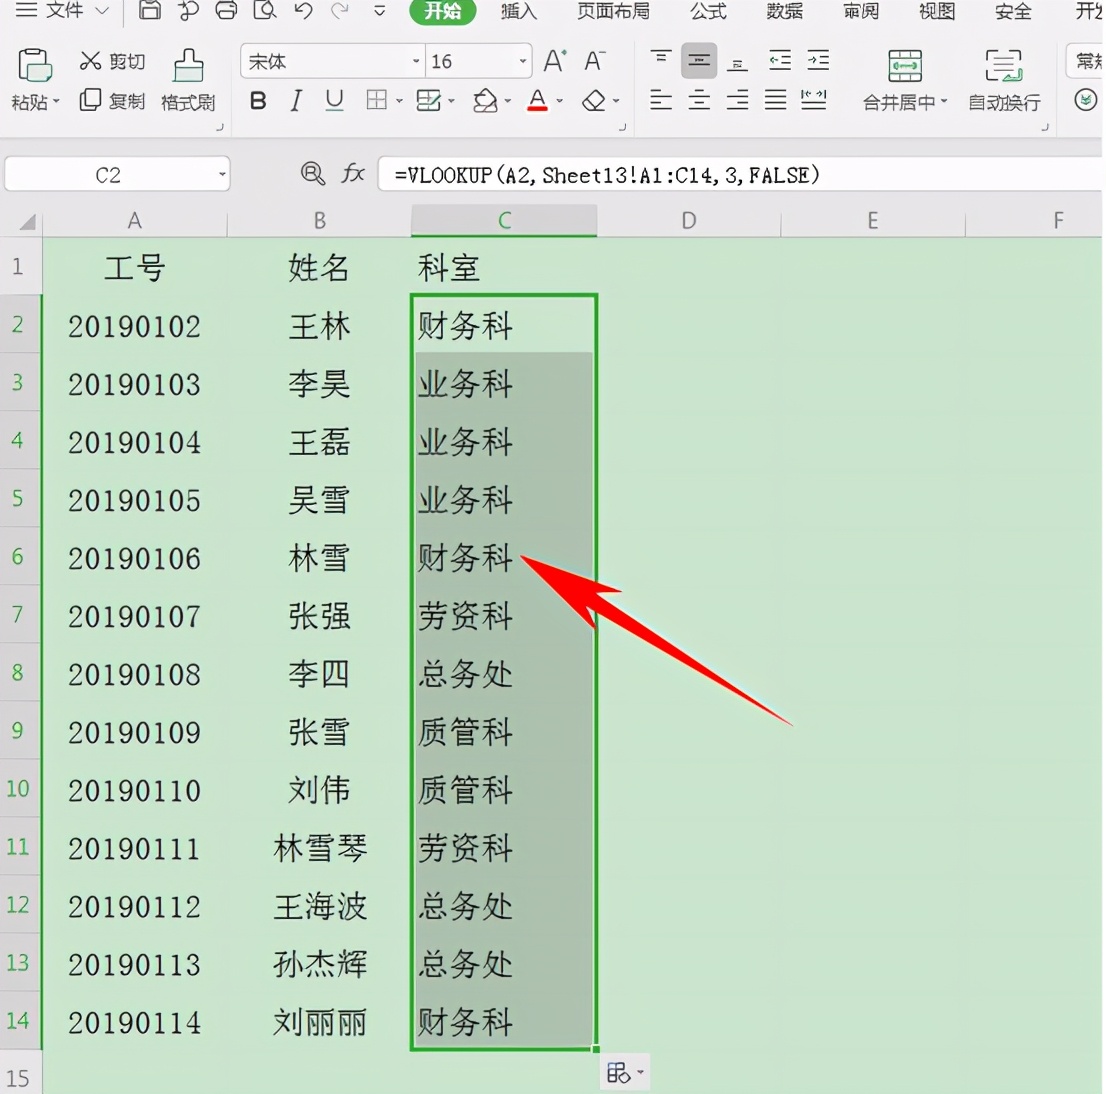Align text right
The height and width of the screenshot is (1094, 1106).
[737, 100]
